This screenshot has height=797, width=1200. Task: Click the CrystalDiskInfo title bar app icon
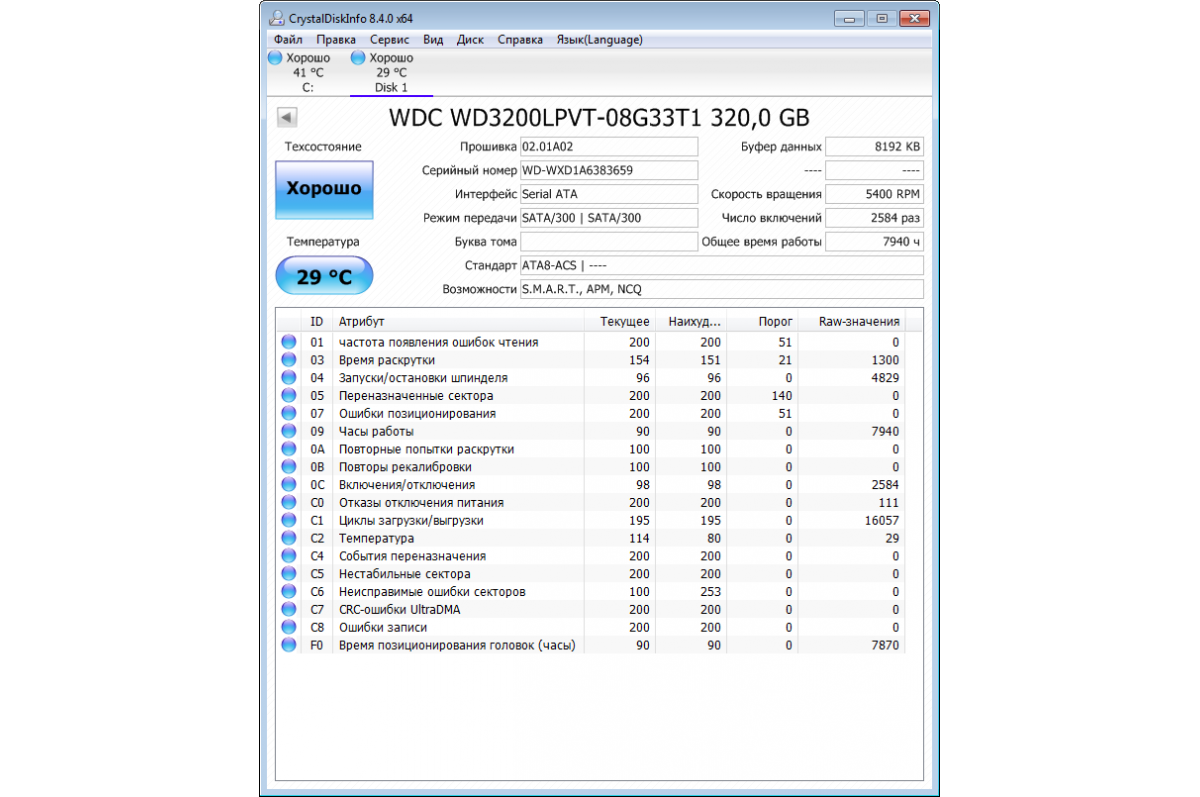tap(276, 18)
